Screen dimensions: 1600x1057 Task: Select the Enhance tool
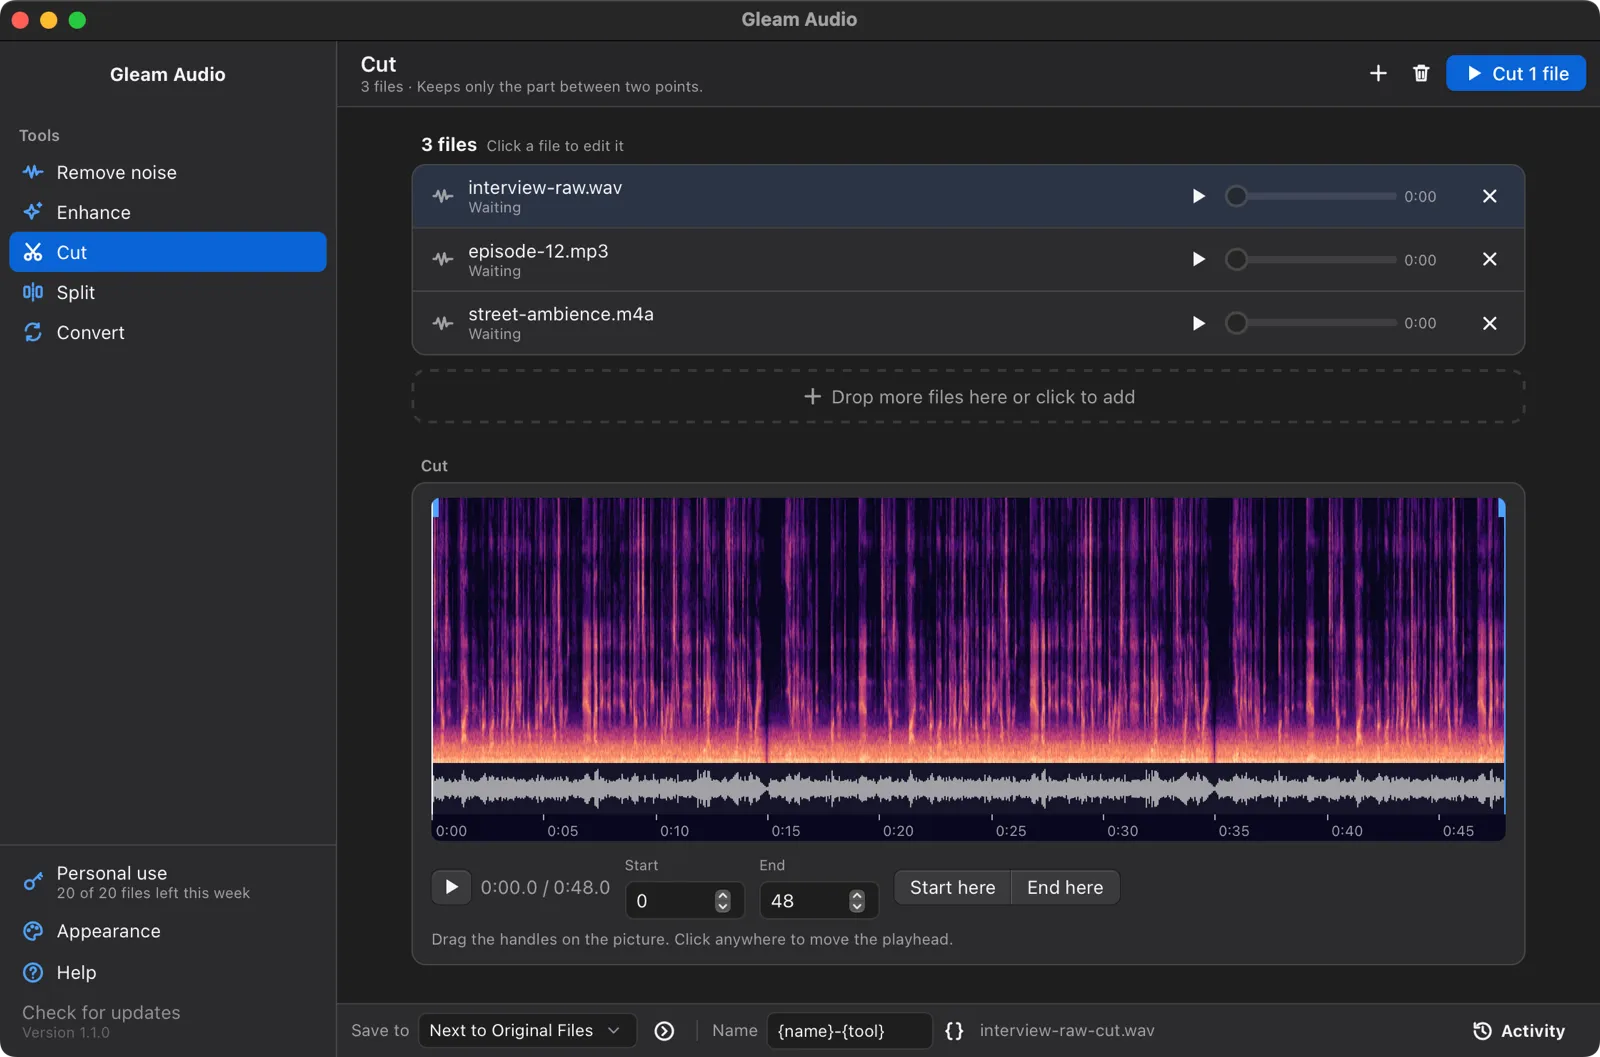pos(167,212)
